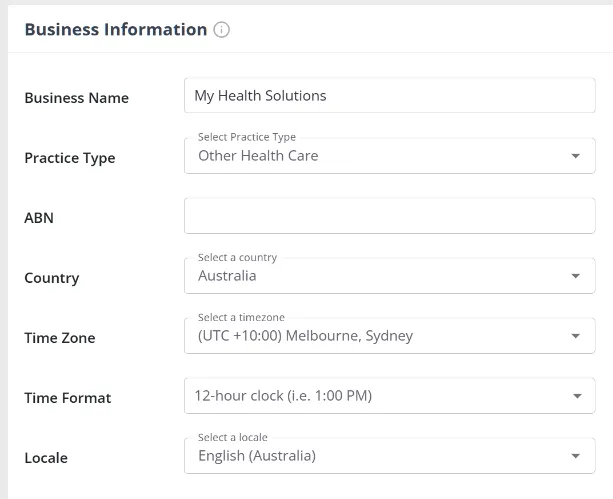The width and height of the screenshot is (613, 499).
Task: Open the Country dropdown showing Australia
Action: [390, 276]
